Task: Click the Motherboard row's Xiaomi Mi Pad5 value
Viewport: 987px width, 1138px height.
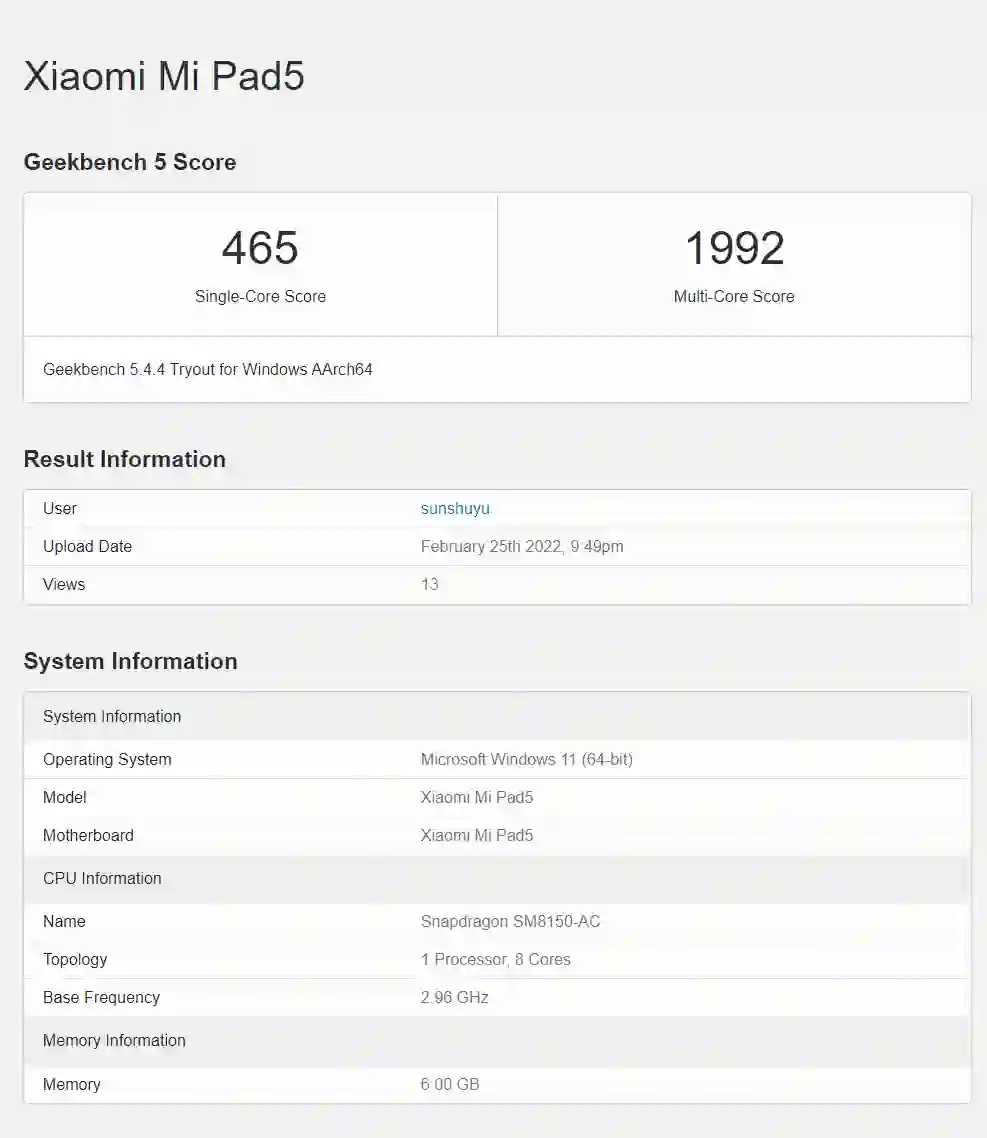Action: 477,835
